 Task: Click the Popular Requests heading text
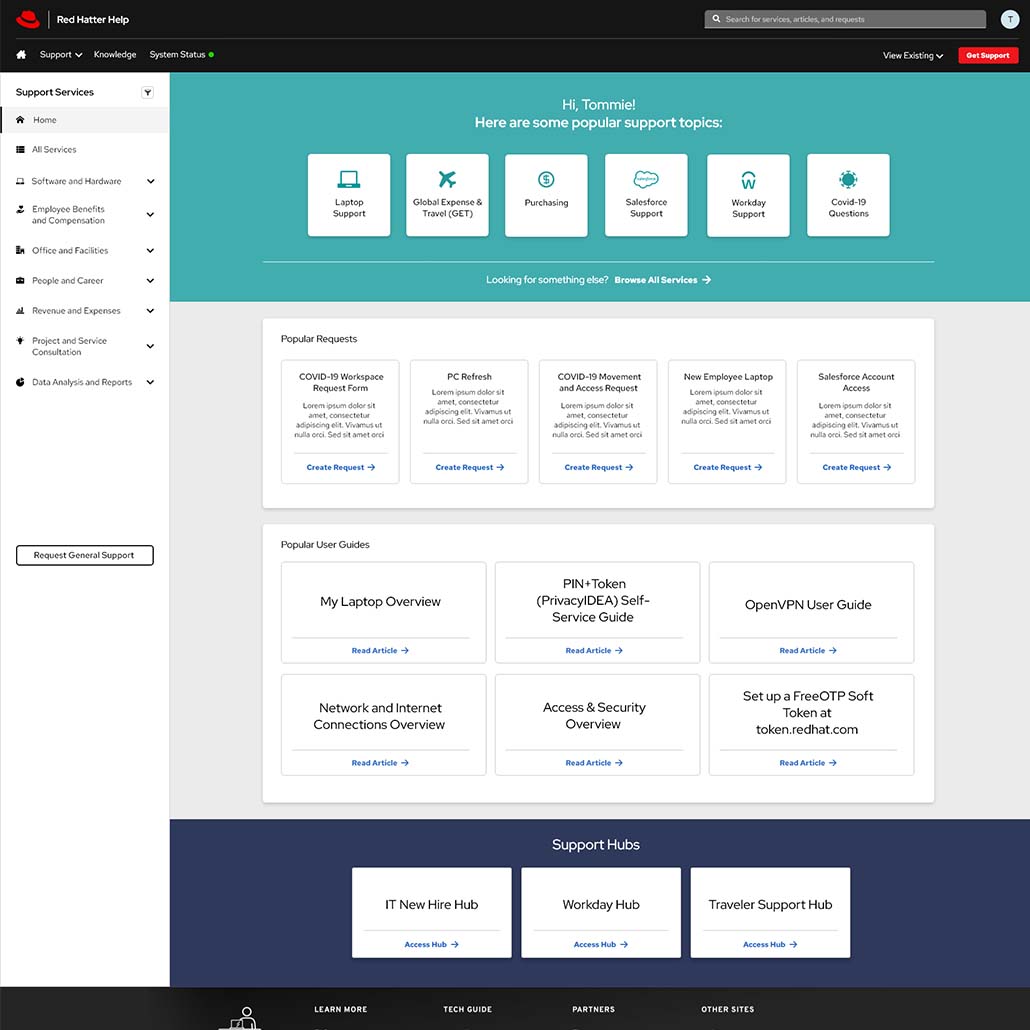[319, 339]
